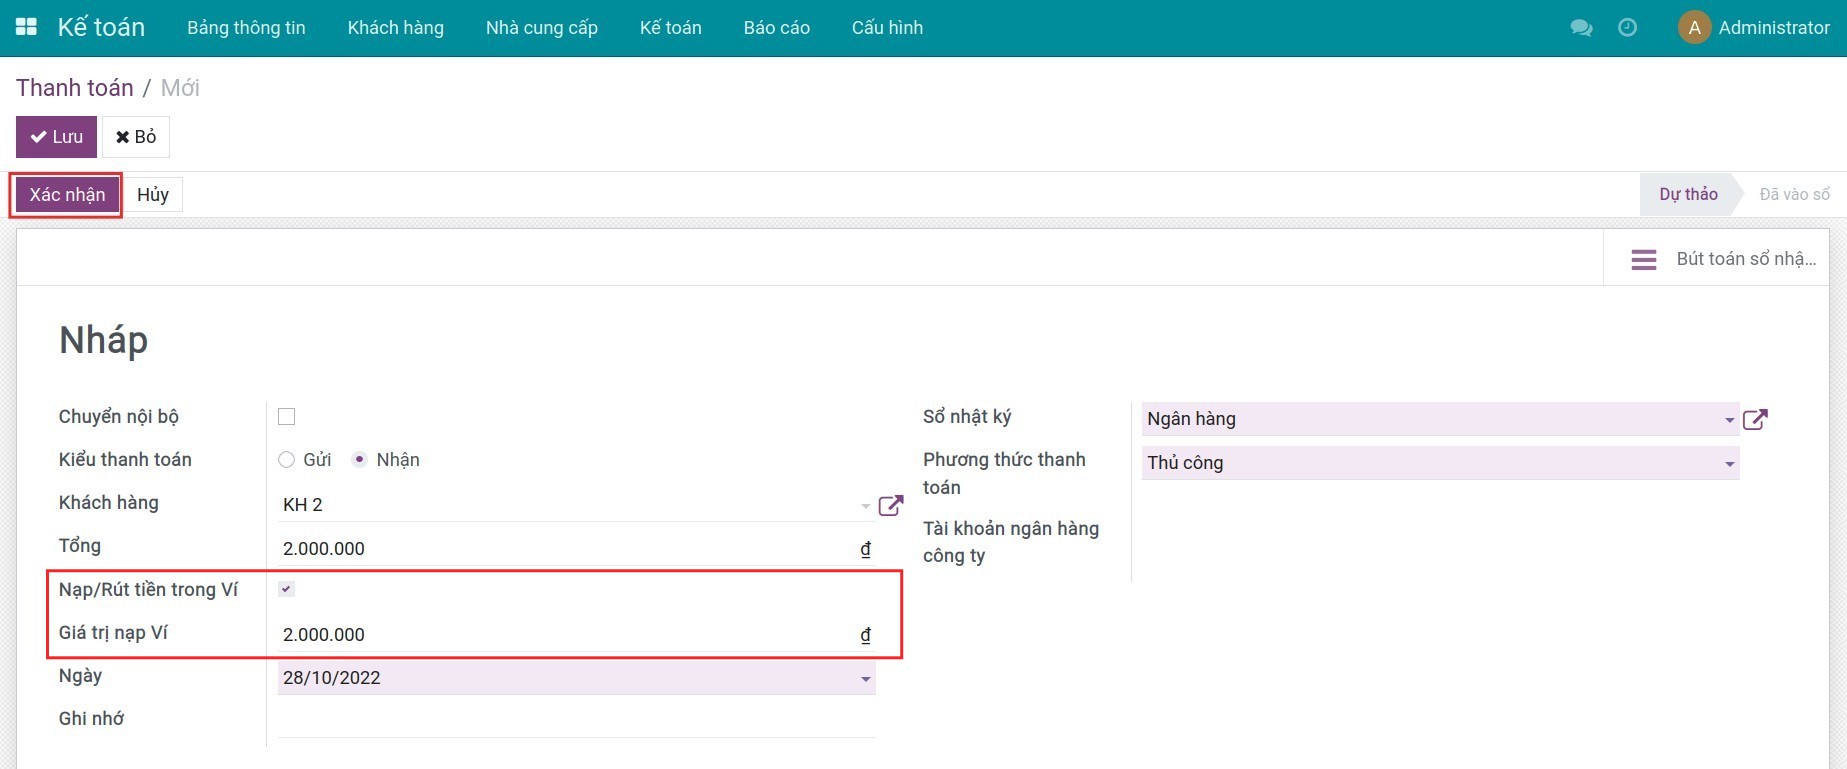Open the apps grid menu icon
The image size is (1847, 769).
tap(27, 27)
